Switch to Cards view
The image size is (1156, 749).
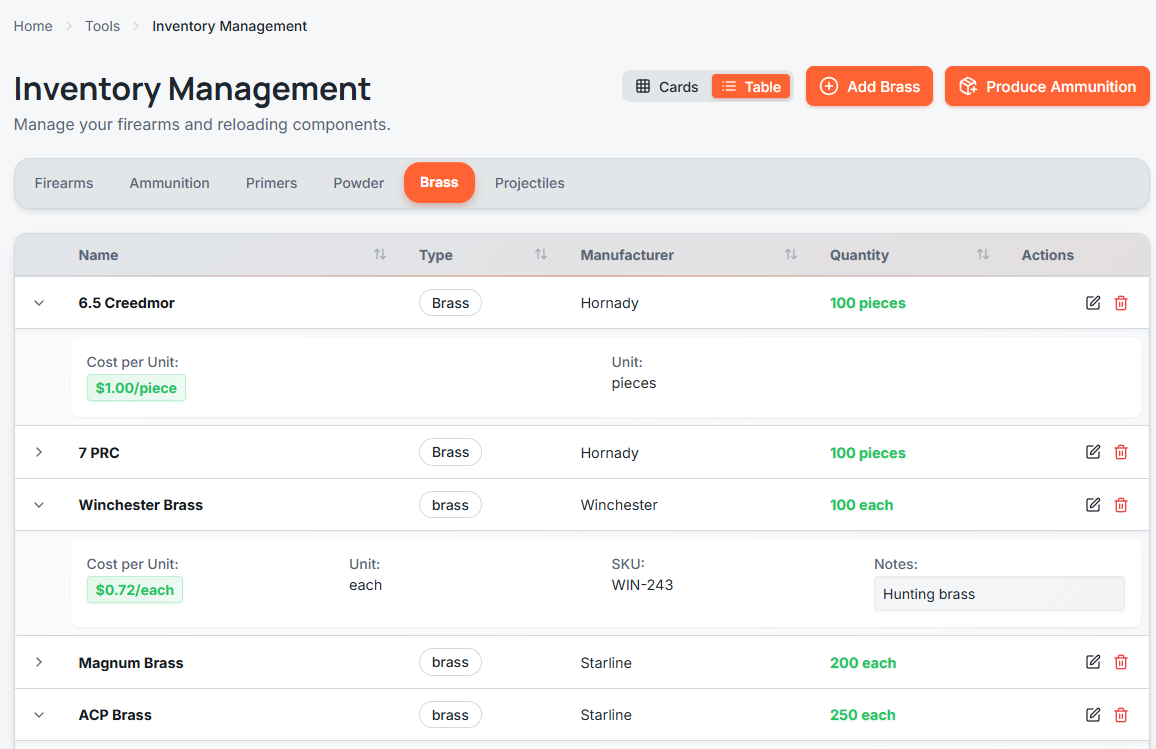(x=667, y=87)
